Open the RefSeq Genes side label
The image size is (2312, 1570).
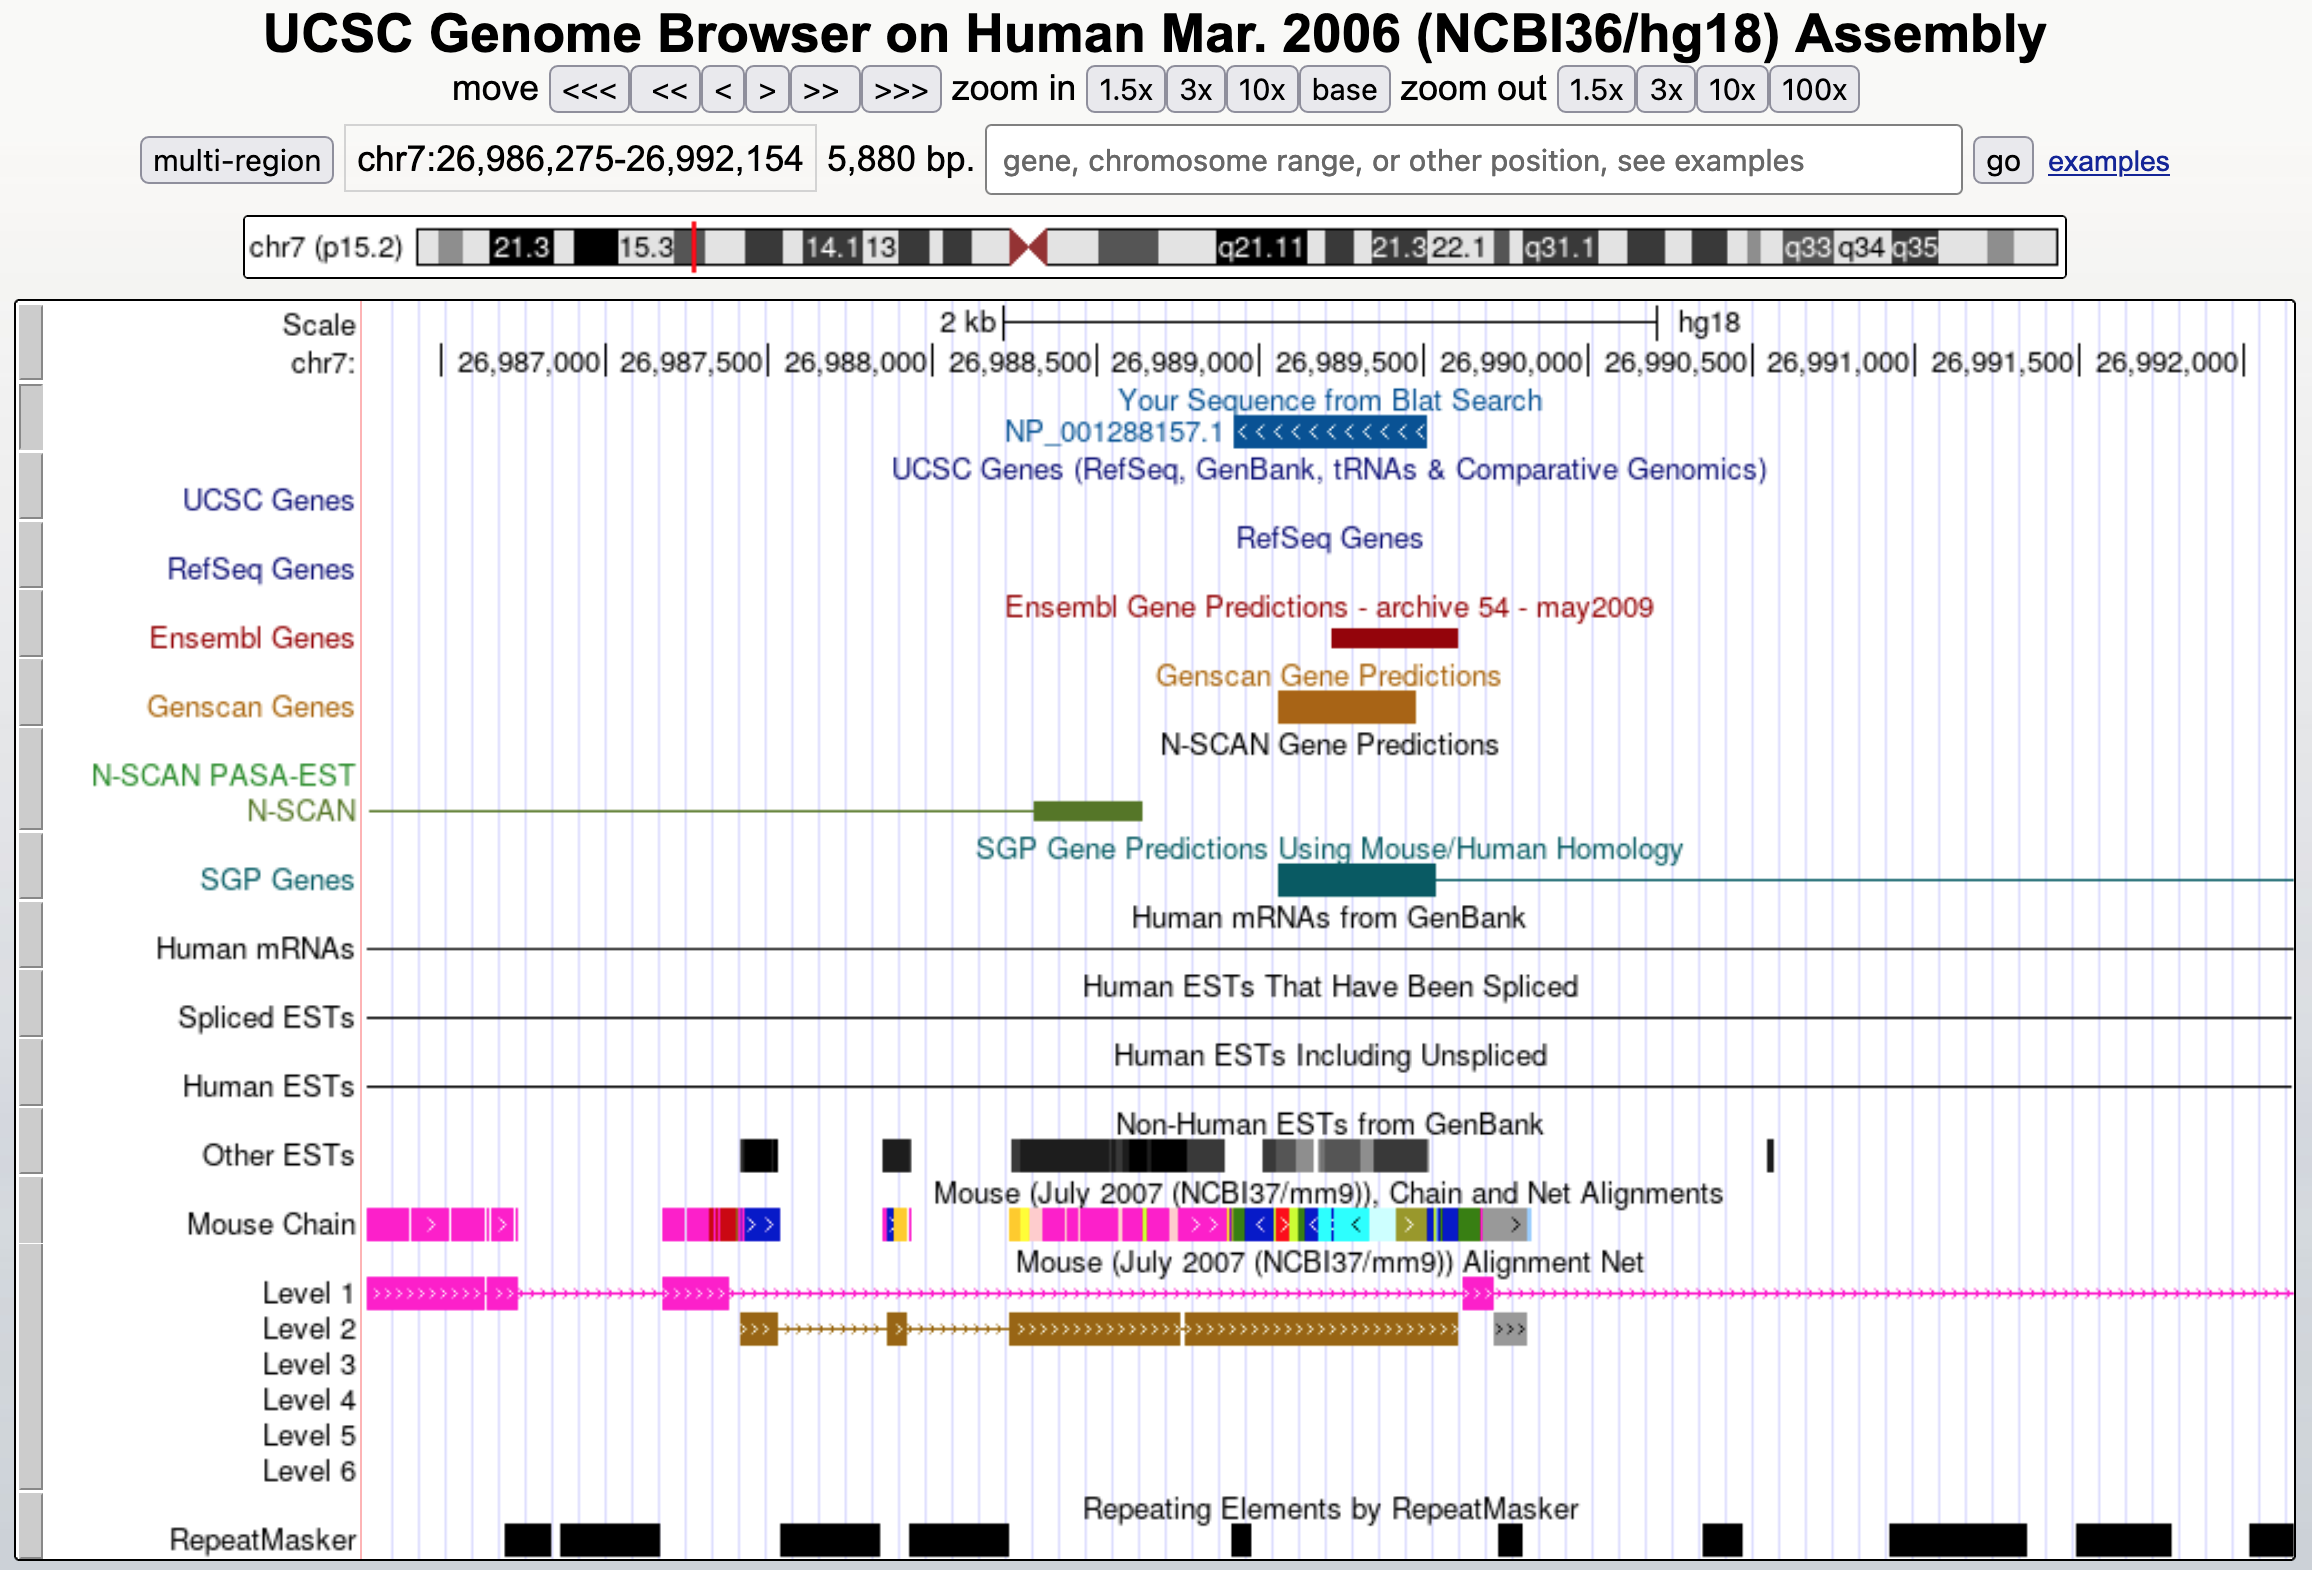coord(260,569)
